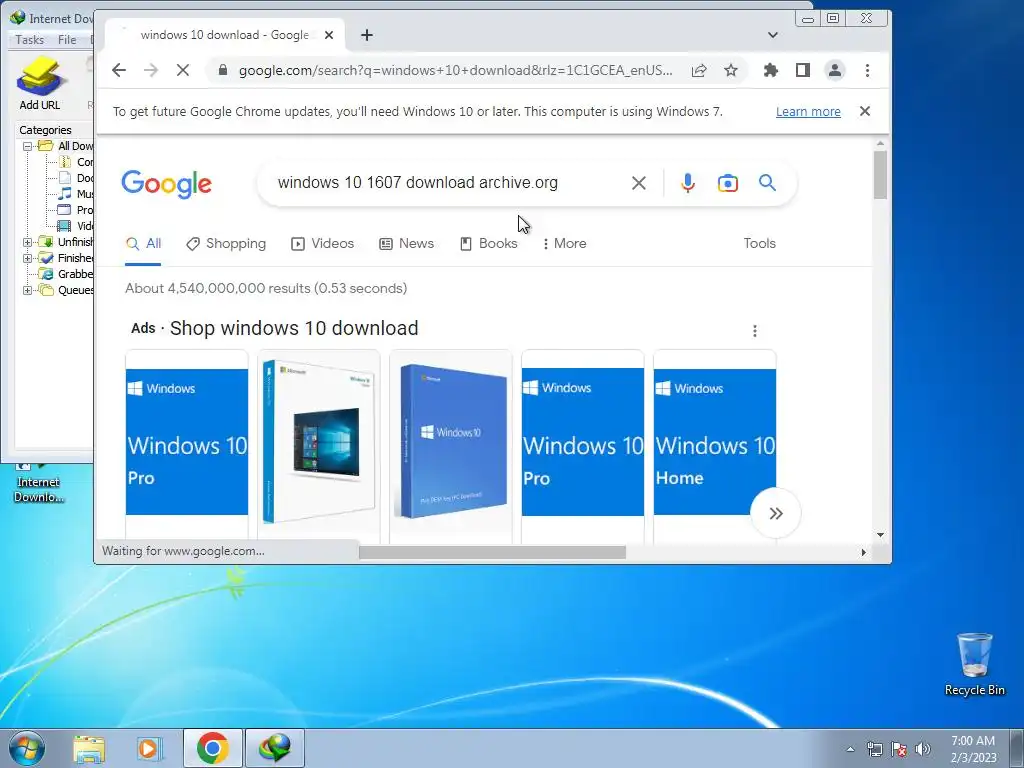Submit search with magnifier icon

pyautogui.click(x=767, y=183)
